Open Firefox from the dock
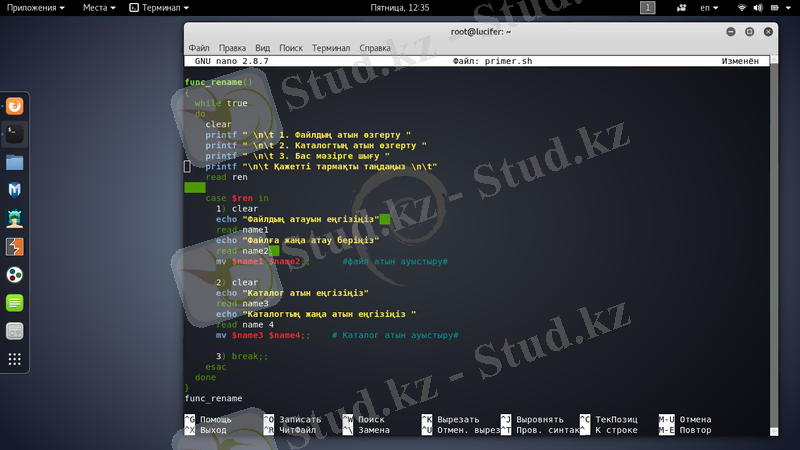 coord(15,105)
